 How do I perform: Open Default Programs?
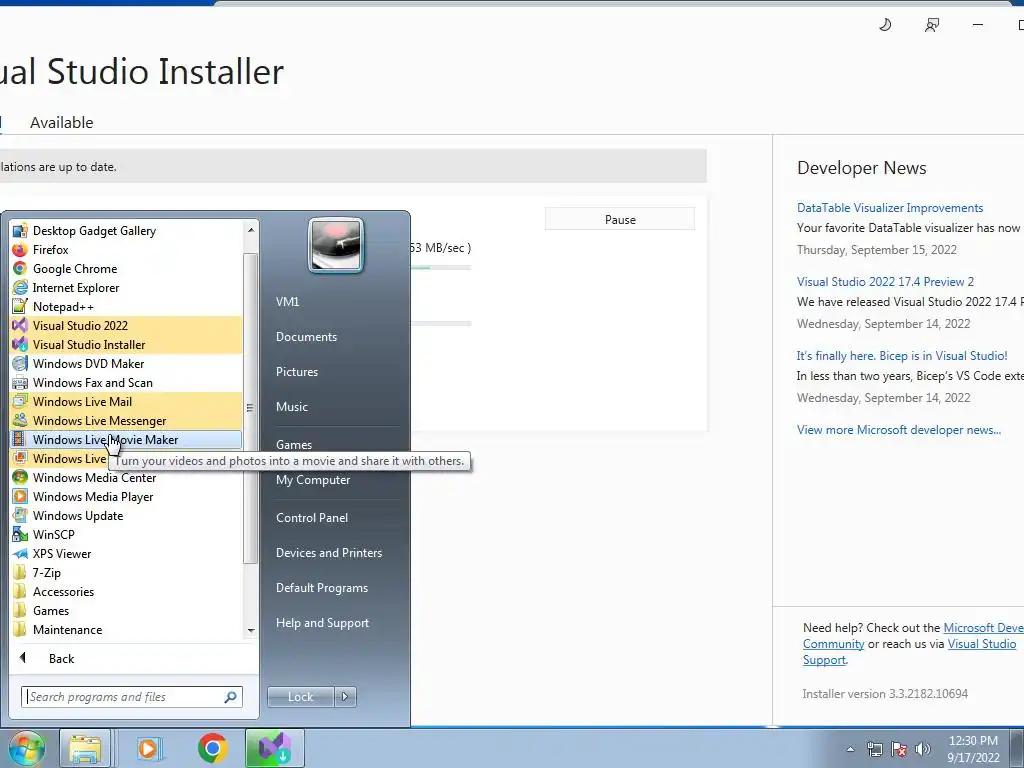pos(321,588)
